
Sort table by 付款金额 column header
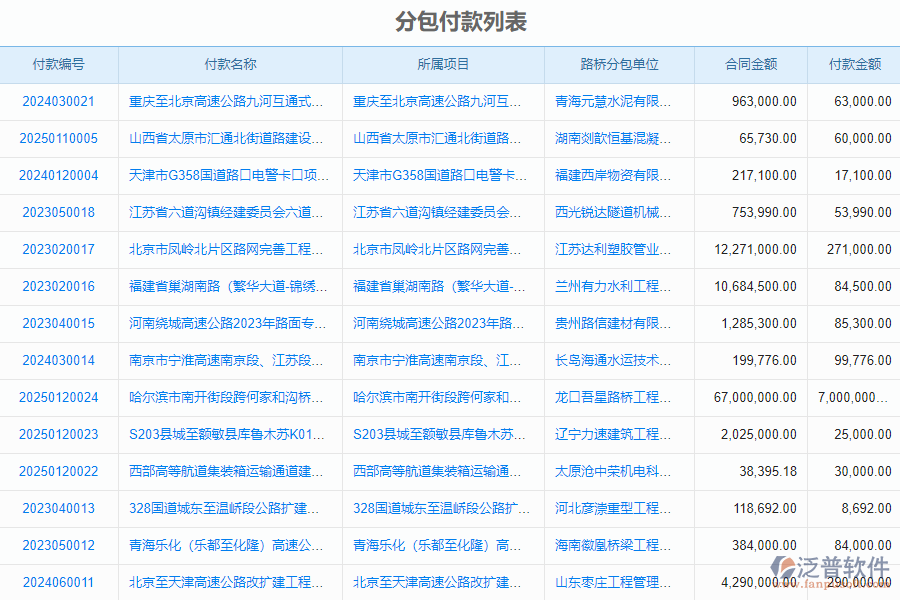click(853, 64)
